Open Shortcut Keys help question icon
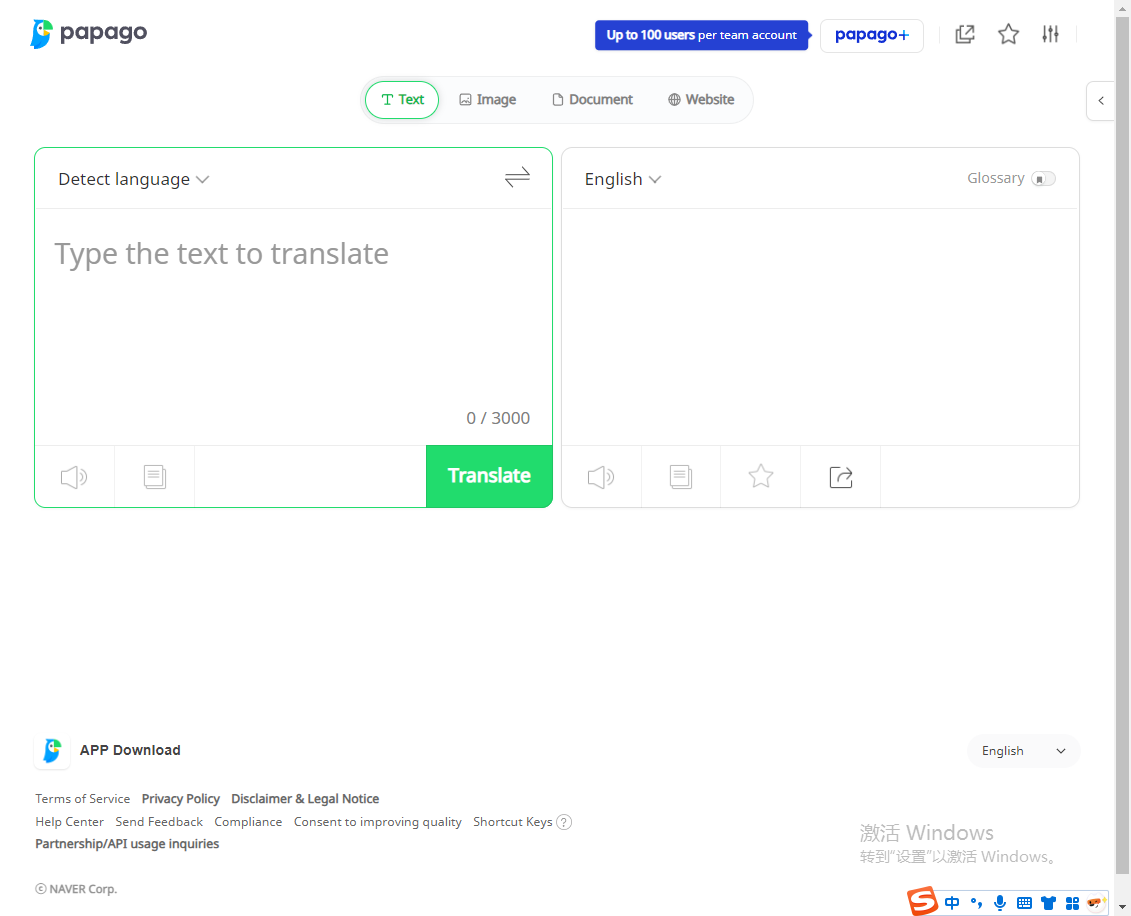This screenshot has height=916, width=1131. coord(564,822)
